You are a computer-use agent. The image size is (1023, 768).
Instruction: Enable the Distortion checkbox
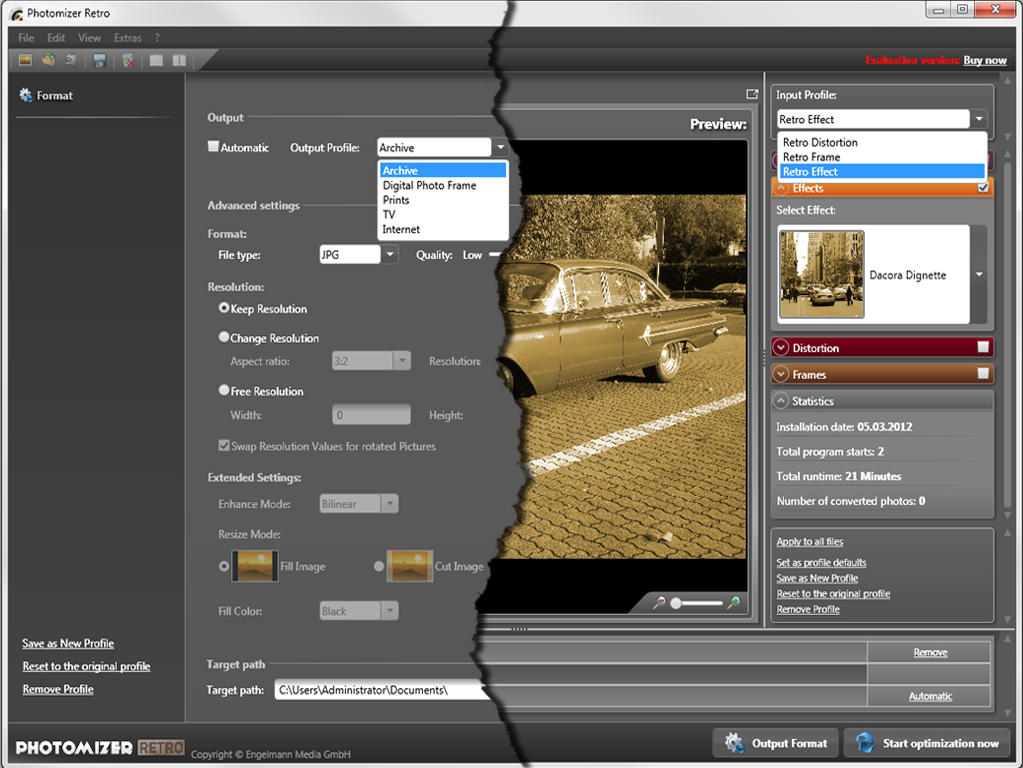(983, 347)
